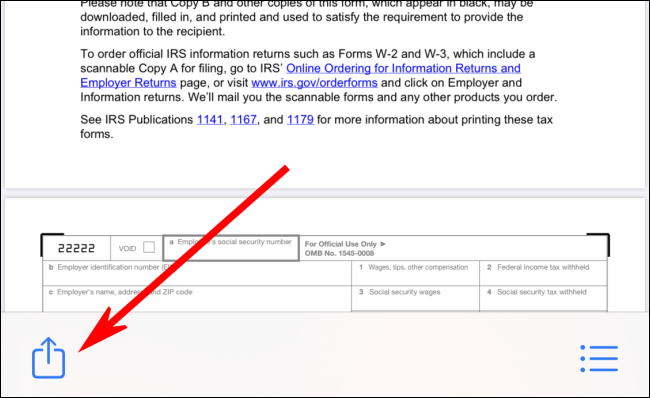This screenshot has height=398, width=650.
Task: Click the page divider between PDF pages
Action: point(325,193)
